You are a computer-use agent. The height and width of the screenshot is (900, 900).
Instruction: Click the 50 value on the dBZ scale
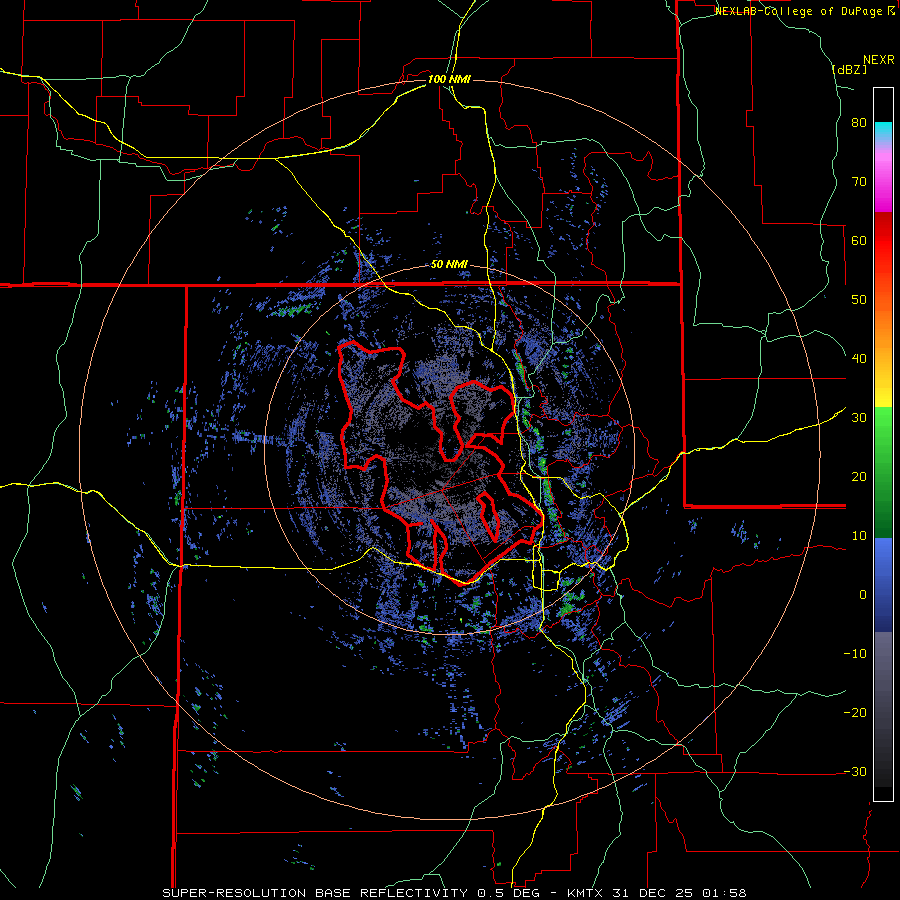click(859, 300)
